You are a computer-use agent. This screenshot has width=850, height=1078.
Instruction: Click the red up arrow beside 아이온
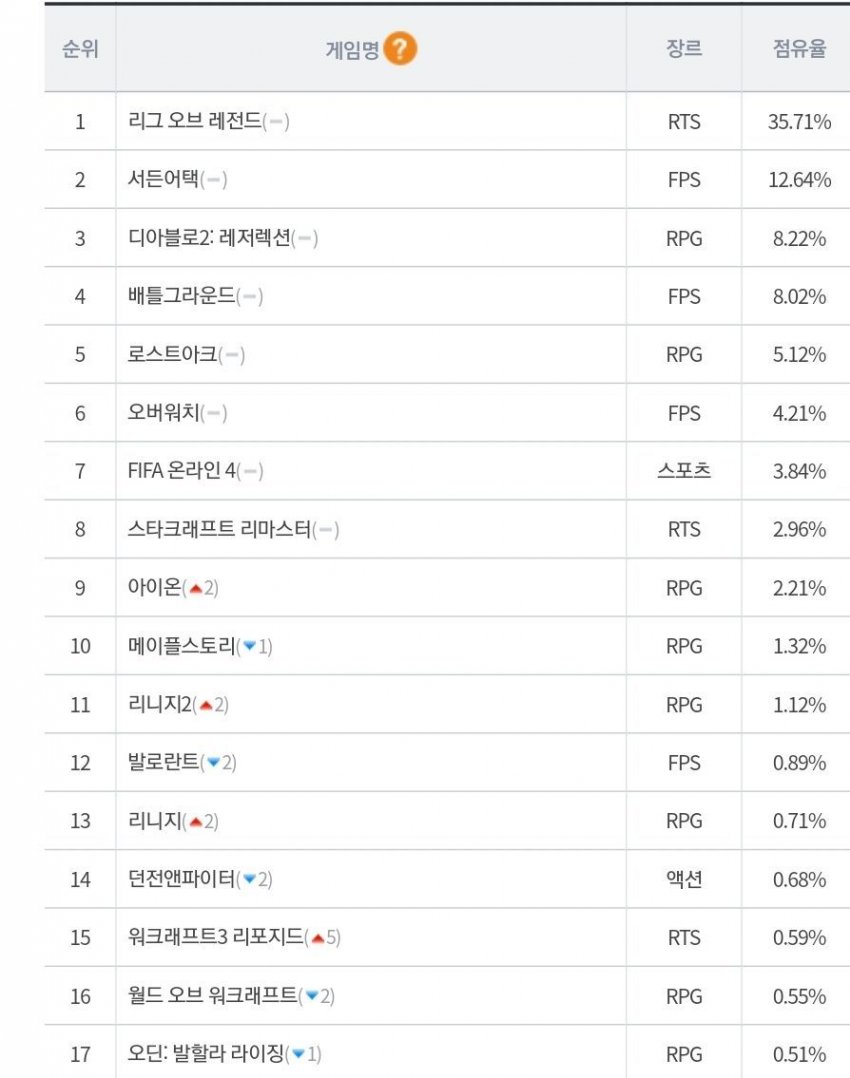[x=195, y=588]
